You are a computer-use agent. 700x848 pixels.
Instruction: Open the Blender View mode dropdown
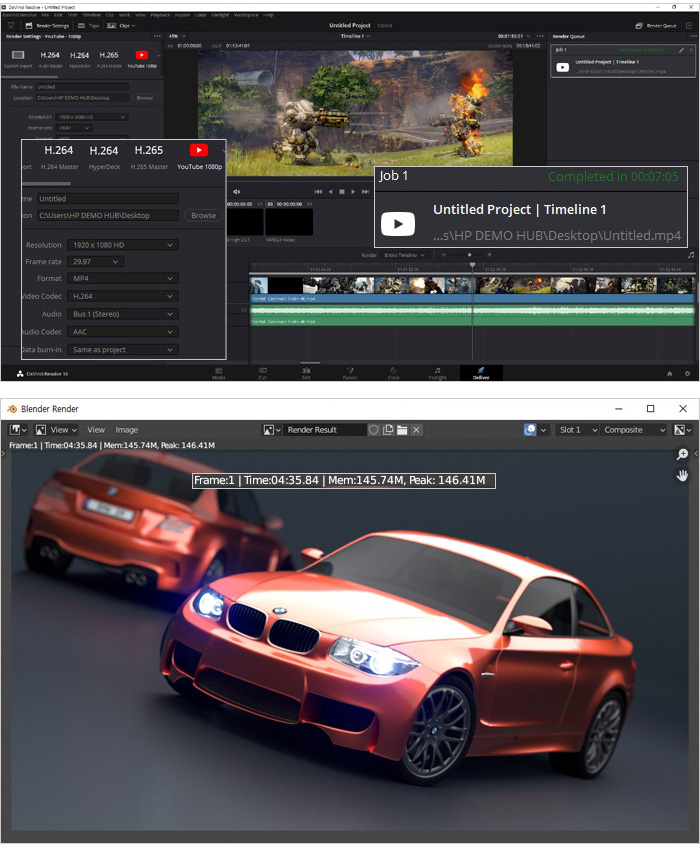(x=56, y=429)
